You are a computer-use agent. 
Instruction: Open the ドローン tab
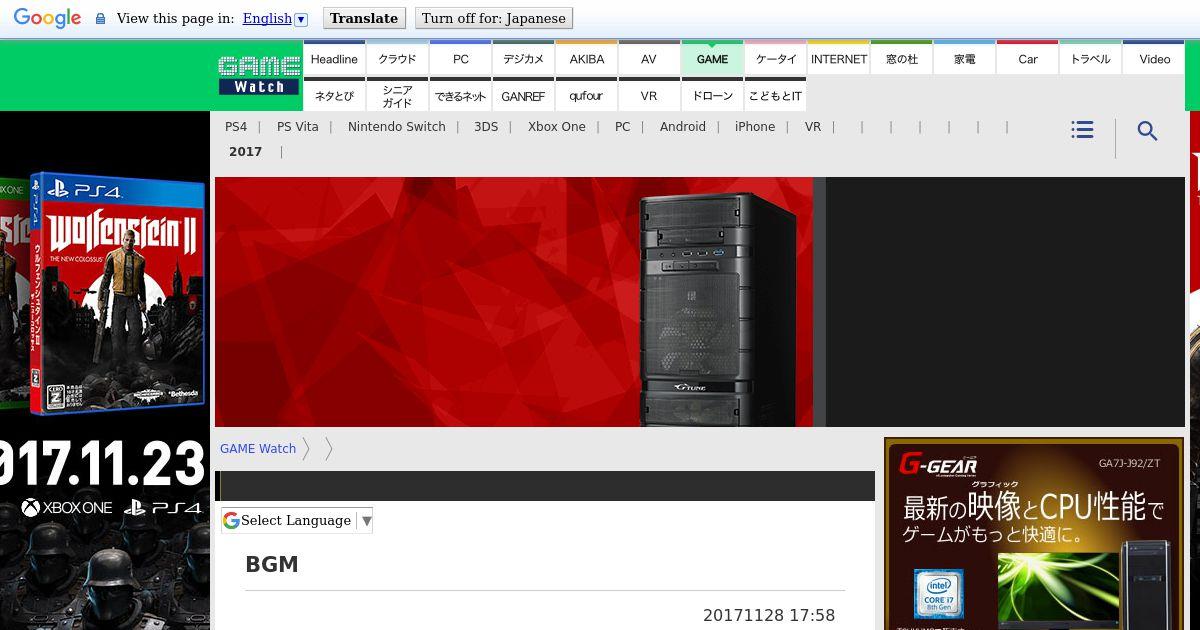coord(712,95)
